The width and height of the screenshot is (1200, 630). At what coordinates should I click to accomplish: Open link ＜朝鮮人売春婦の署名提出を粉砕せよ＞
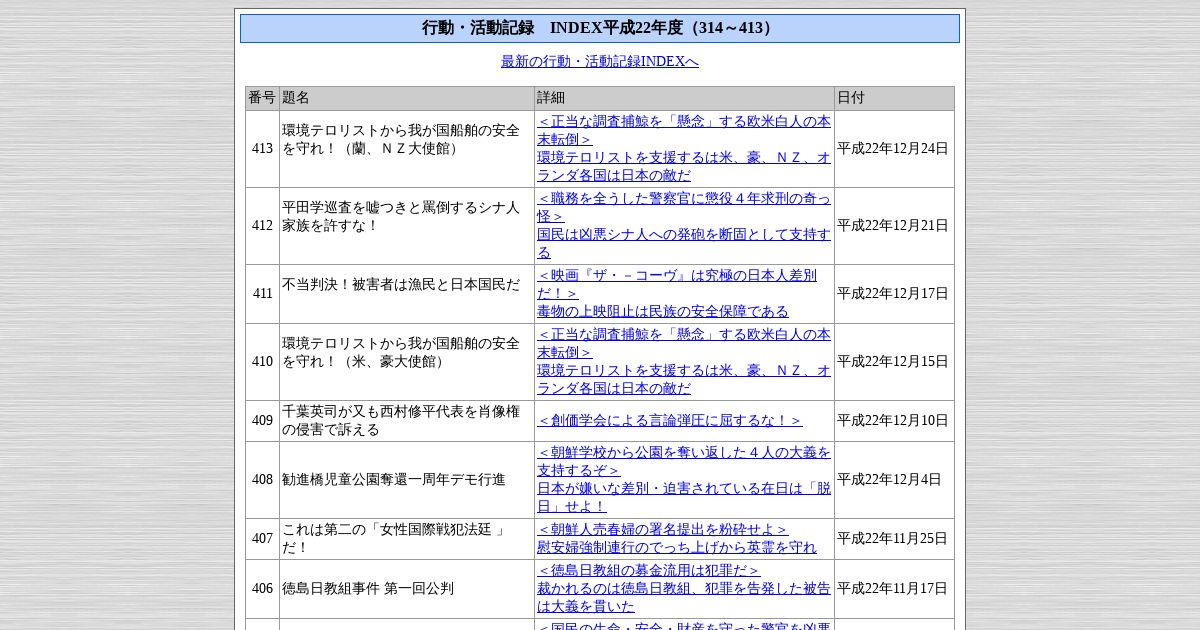[663, 529]
